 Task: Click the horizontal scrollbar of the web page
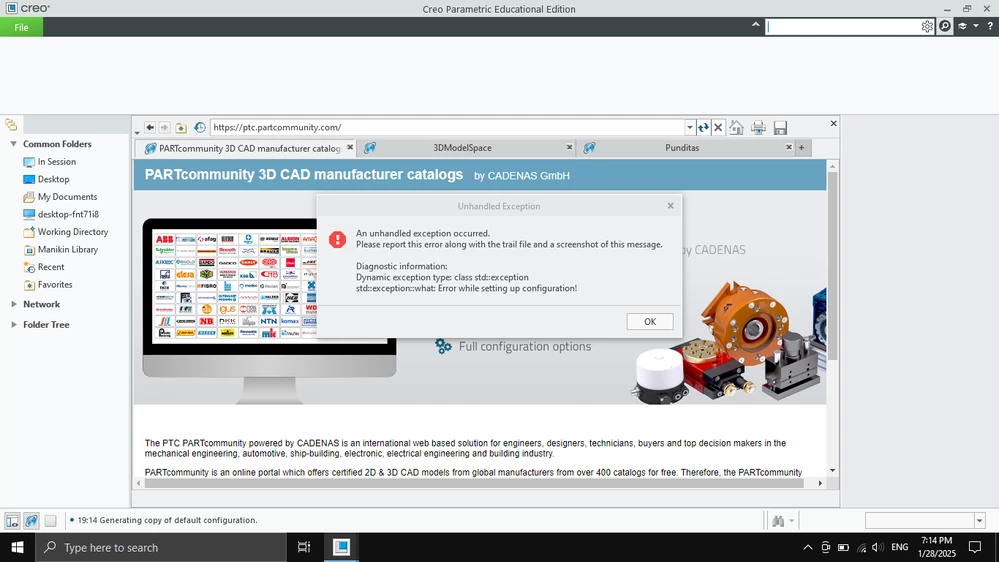pos(474,484)
